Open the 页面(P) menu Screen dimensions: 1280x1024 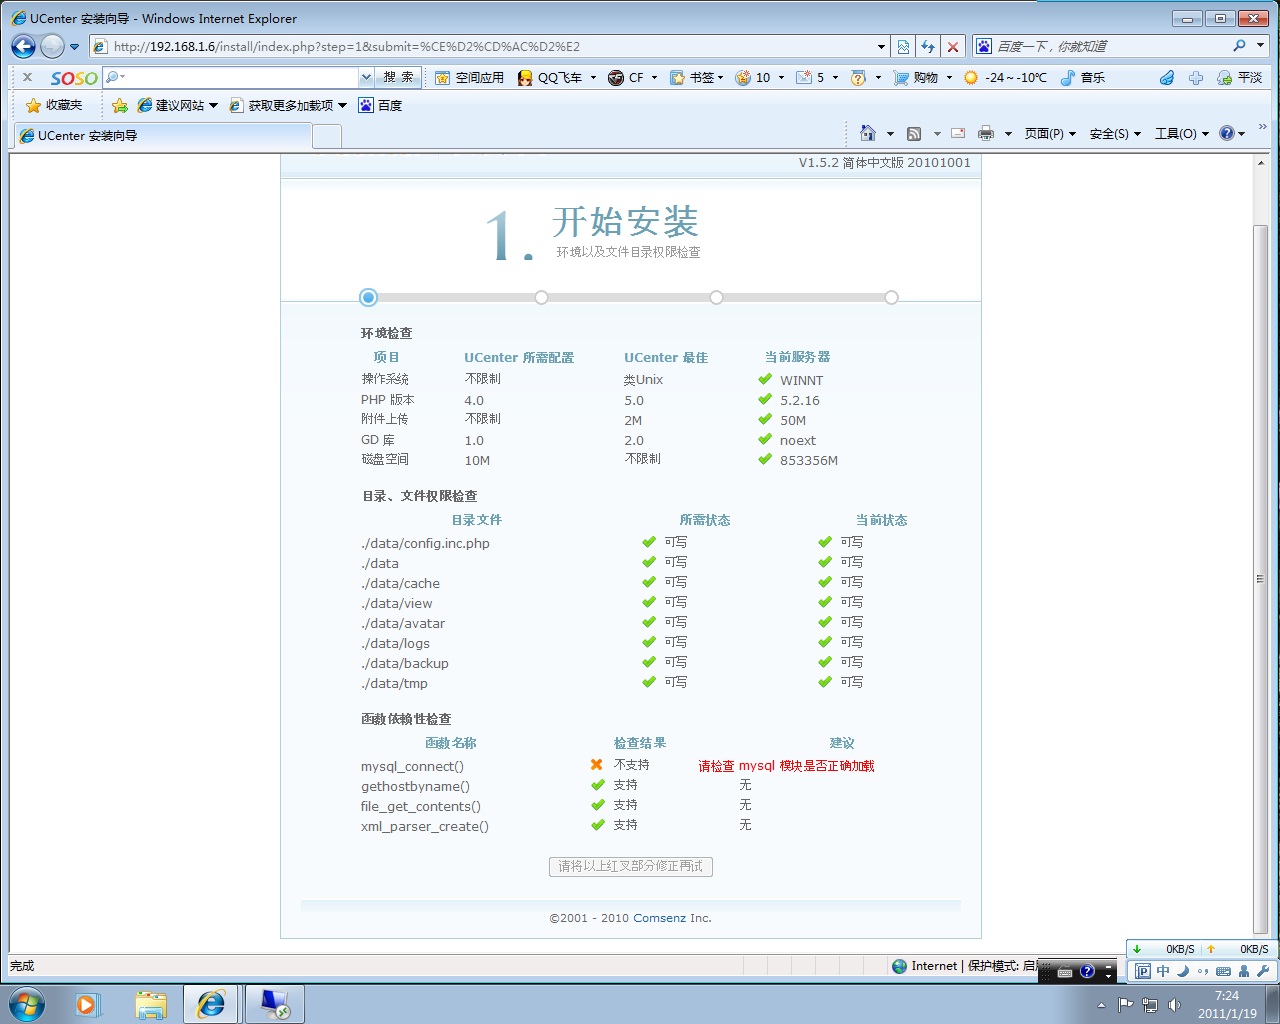[x=1050, y=133]
